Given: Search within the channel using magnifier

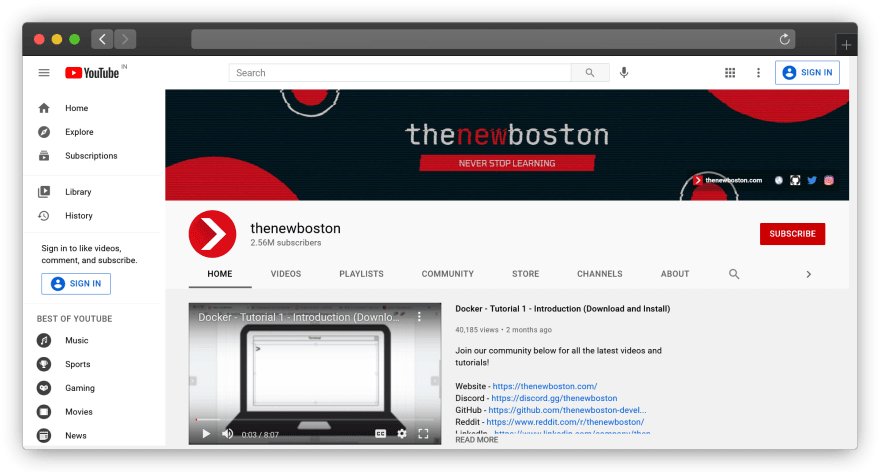Looking at the screenshot, I should click(x=734, y=274).
